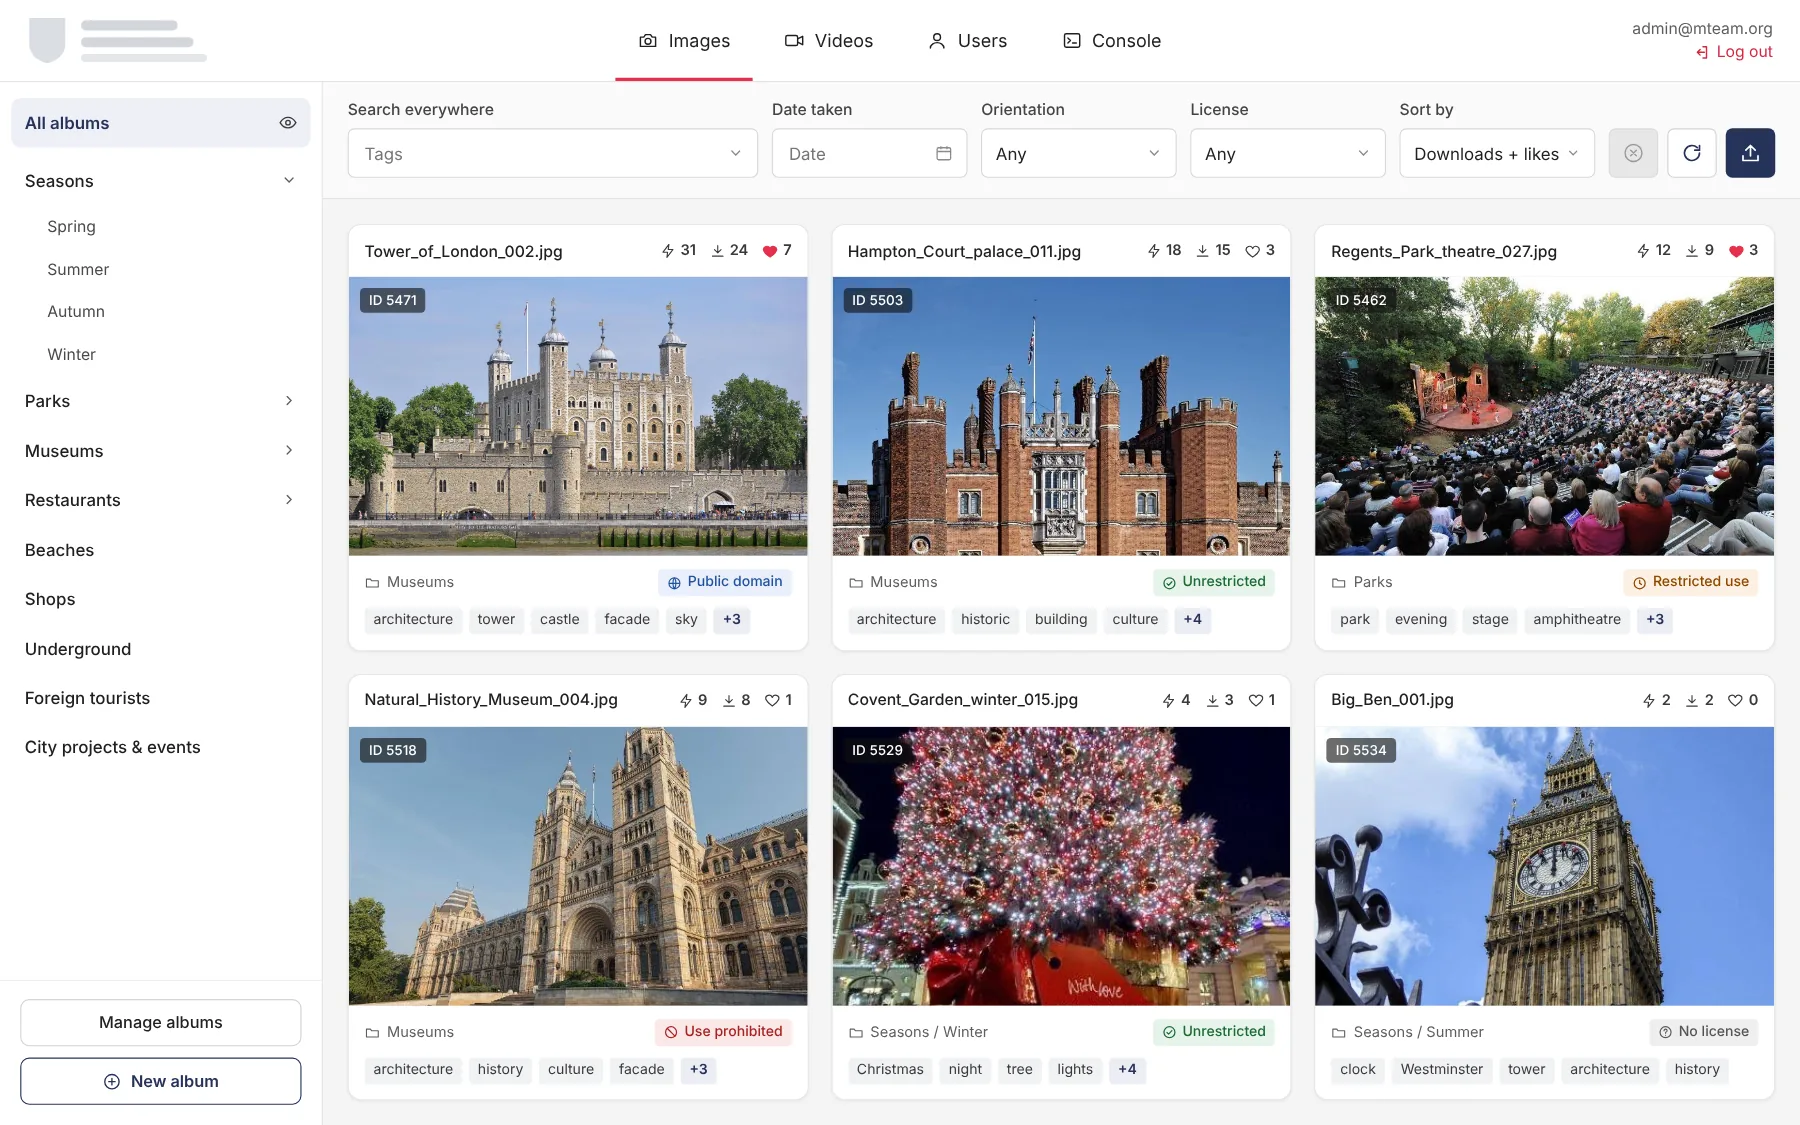Image resolution: width=1800 pixels, height=1125 pixels.
Task: Expand the Parks album group
Action: point(289,401)
